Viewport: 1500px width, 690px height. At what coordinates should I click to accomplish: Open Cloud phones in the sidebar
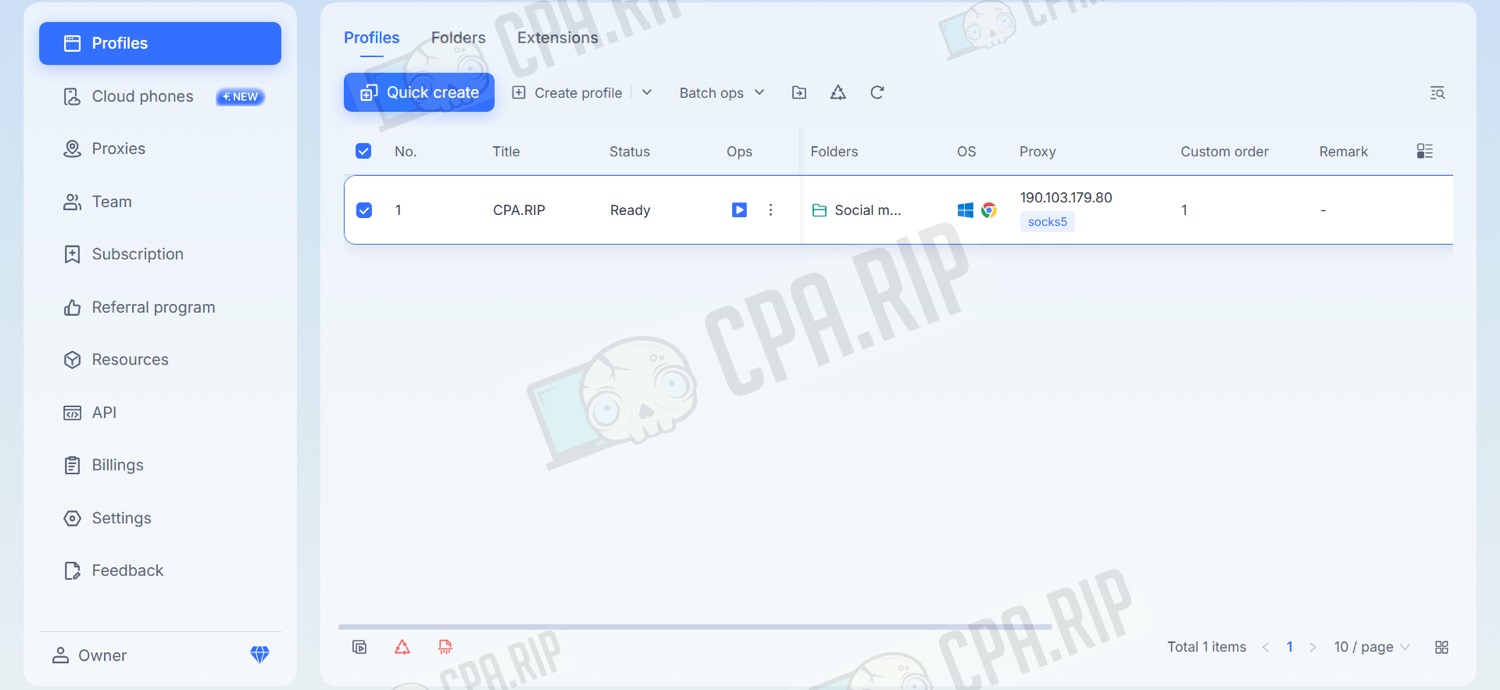pyautogui.click(x=142, y=96)
